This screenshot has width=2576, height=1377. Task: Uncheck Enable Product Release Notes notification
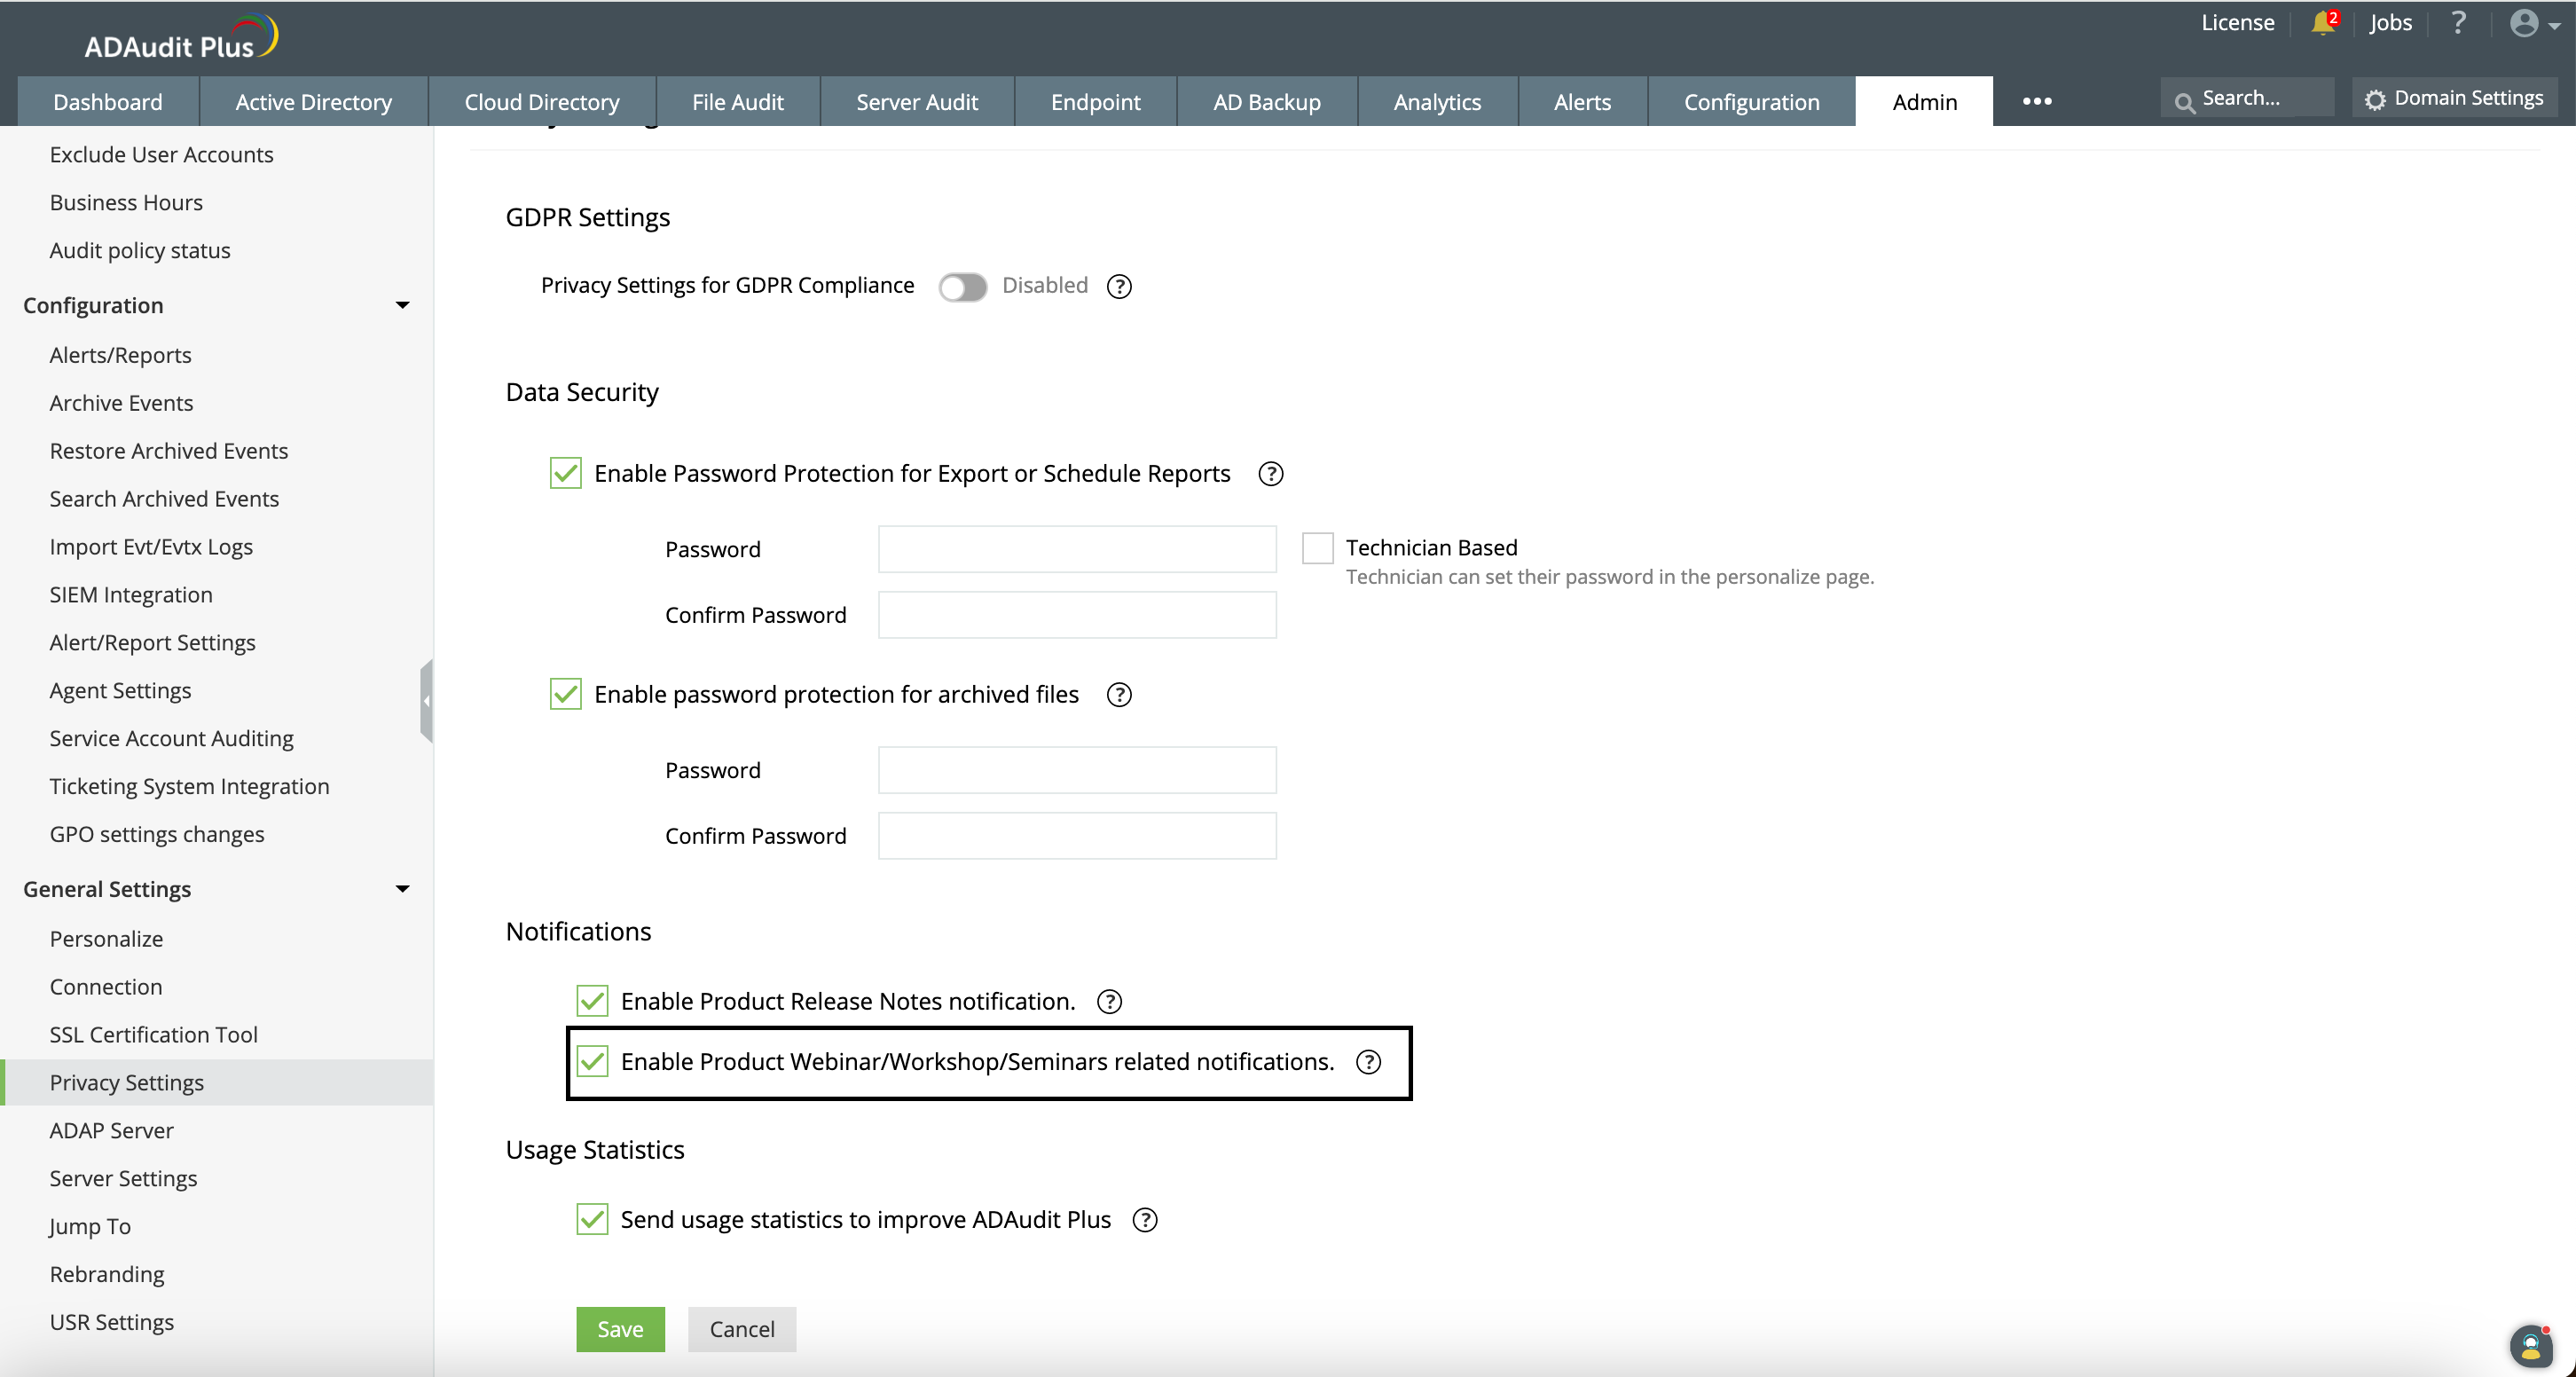click(592, 1001)
